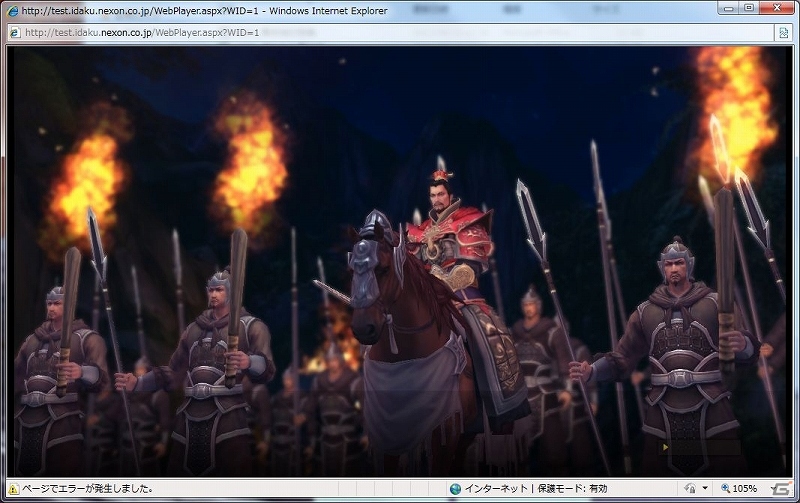Click the yellow warning icon in status bar
The image size is (800, 503).
14,489
